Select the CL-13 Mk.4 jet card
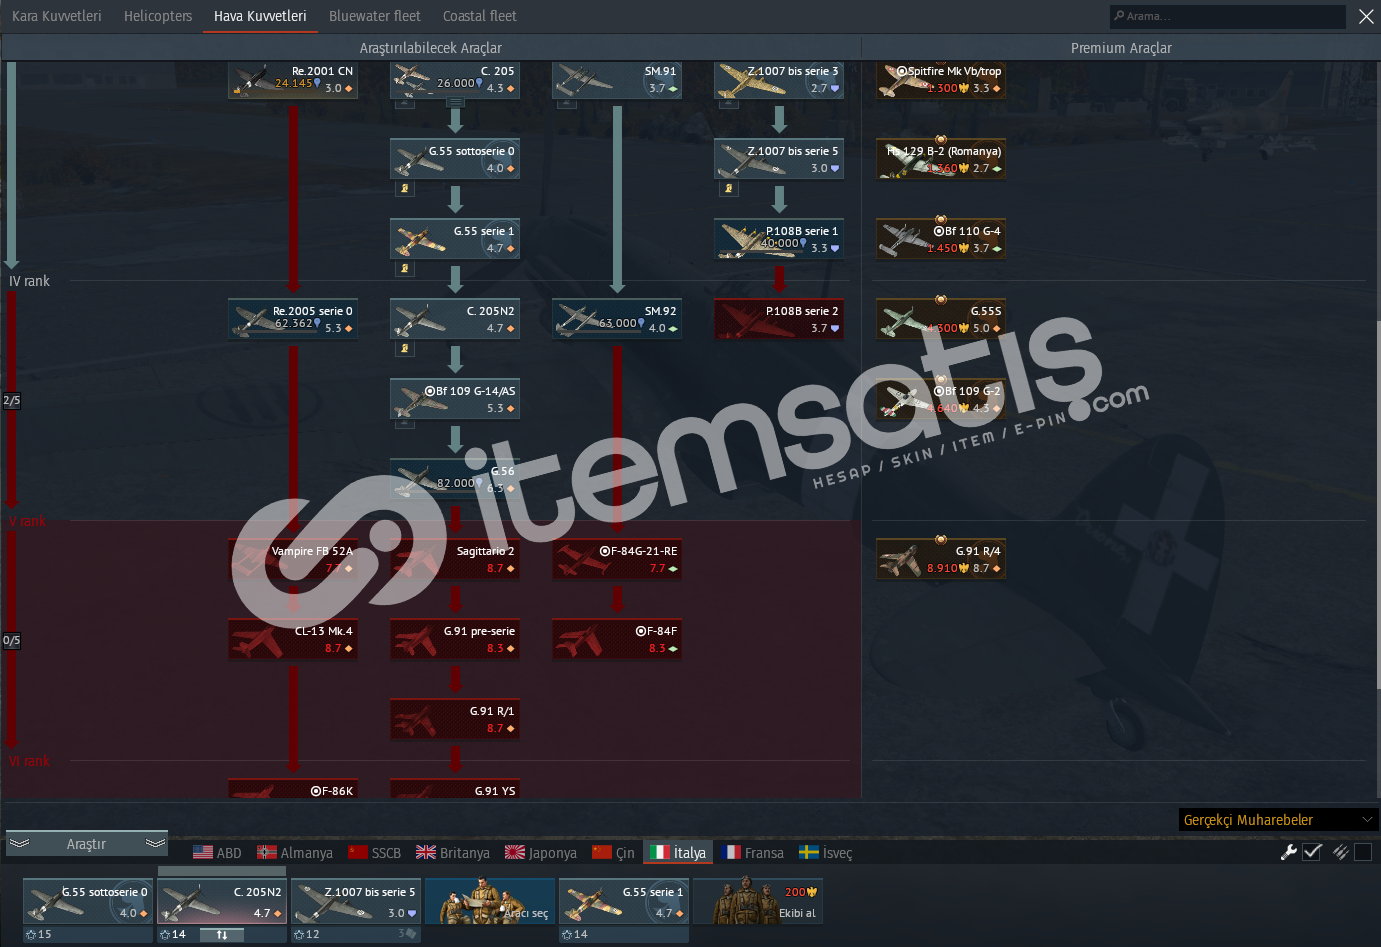1381x947 pixels. point(293,640)
